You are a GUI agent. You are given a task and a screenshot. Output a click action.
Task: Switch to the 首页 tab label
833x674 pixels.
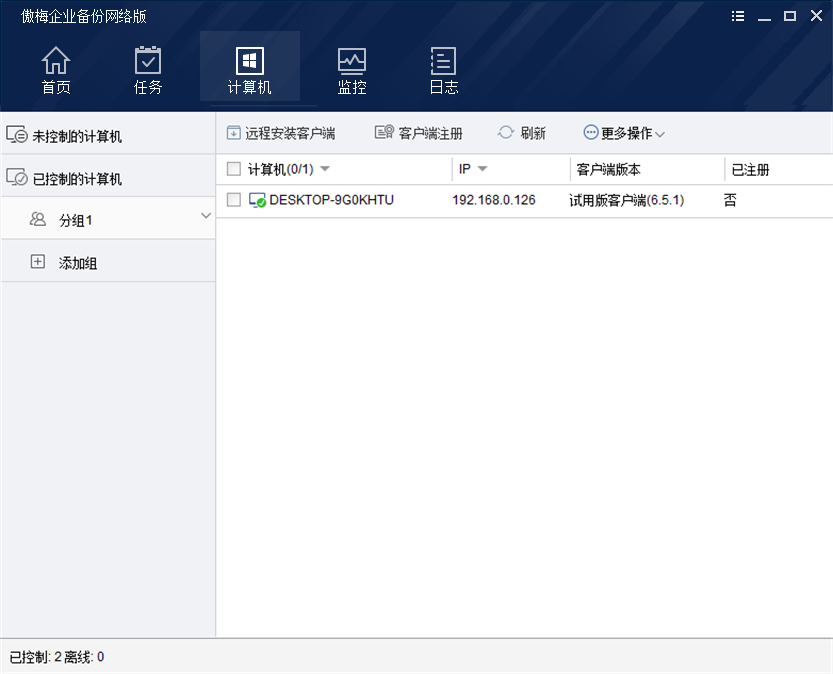tap(56, 87)
